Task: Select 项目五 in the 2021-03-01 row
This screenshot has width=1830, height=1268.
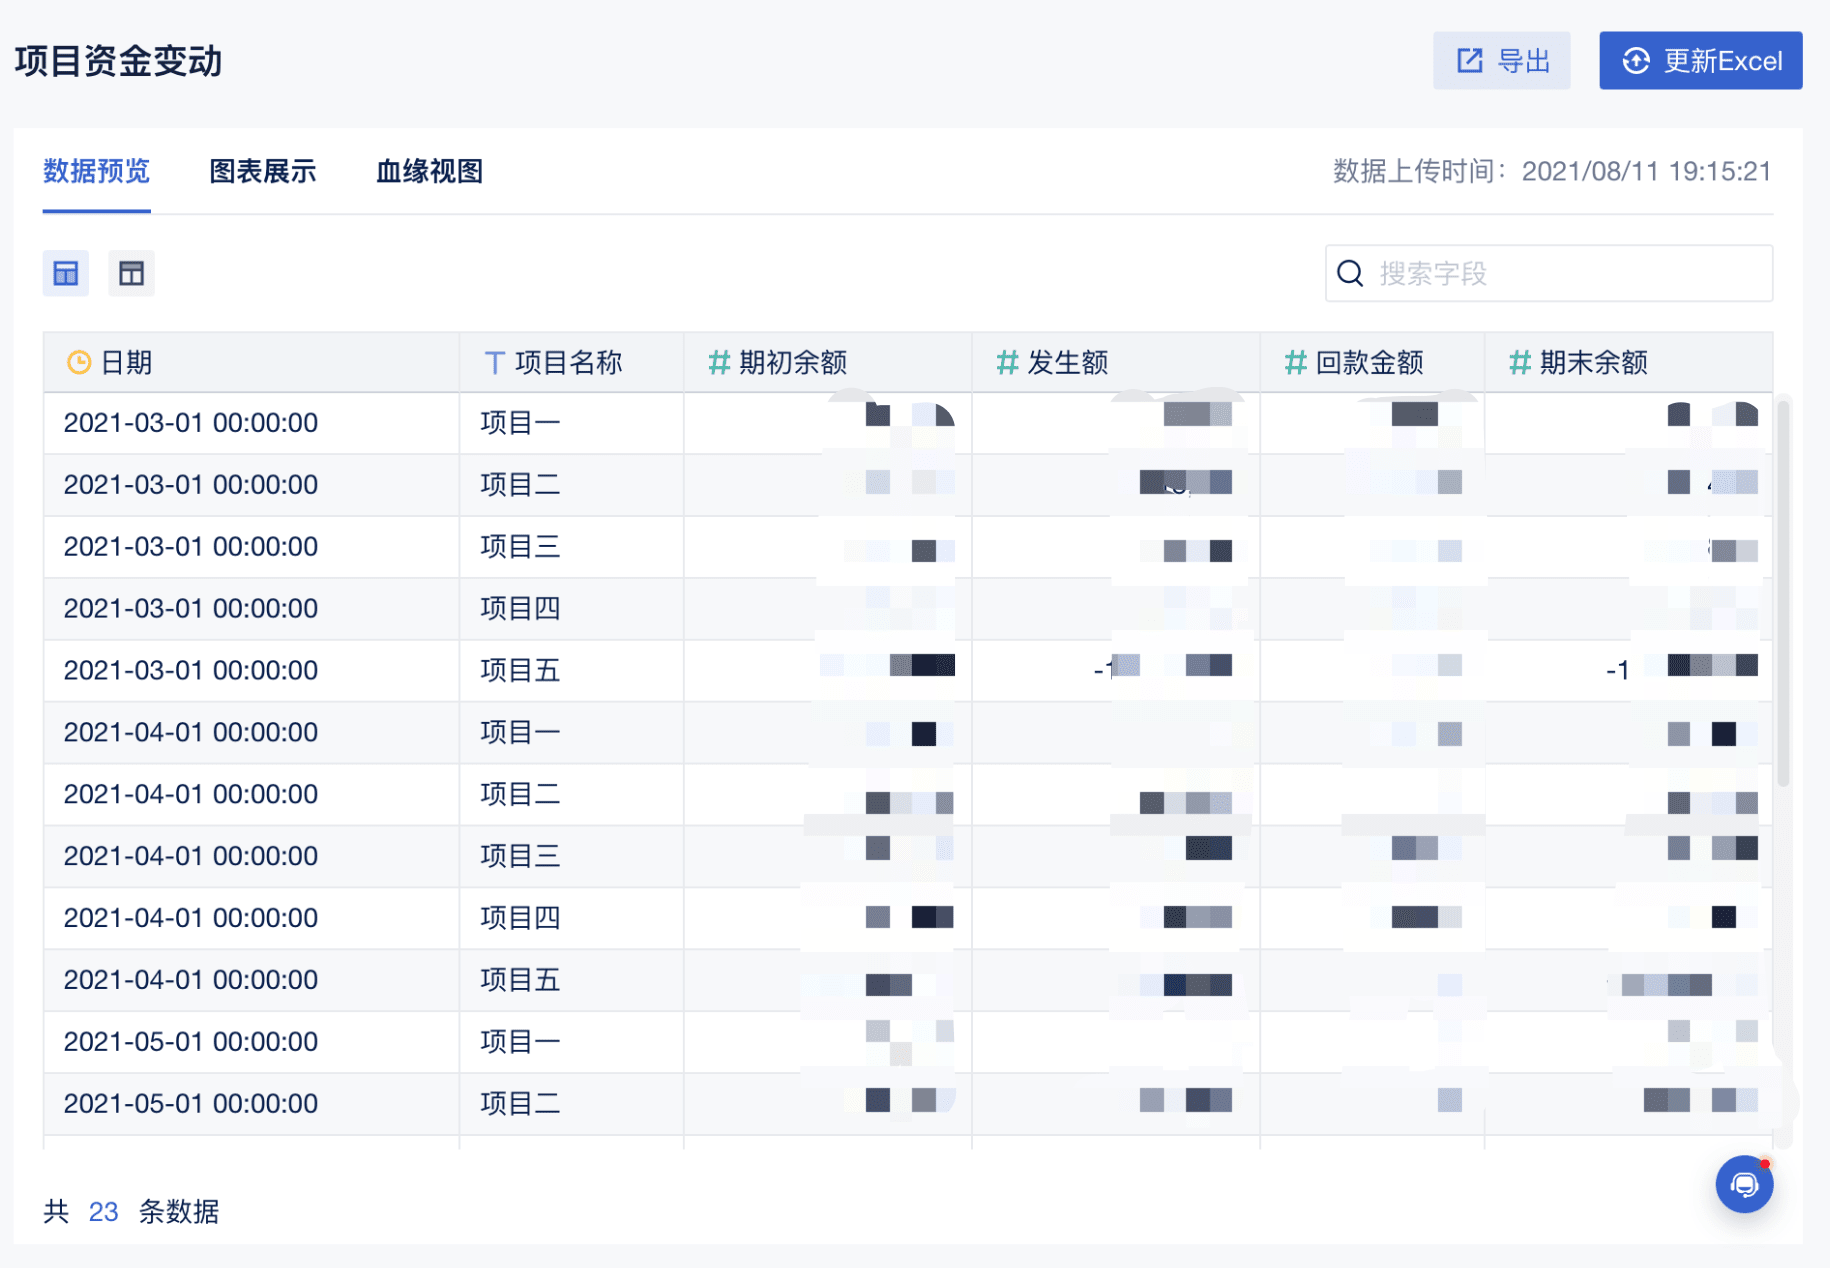Action: coord(520,671)
